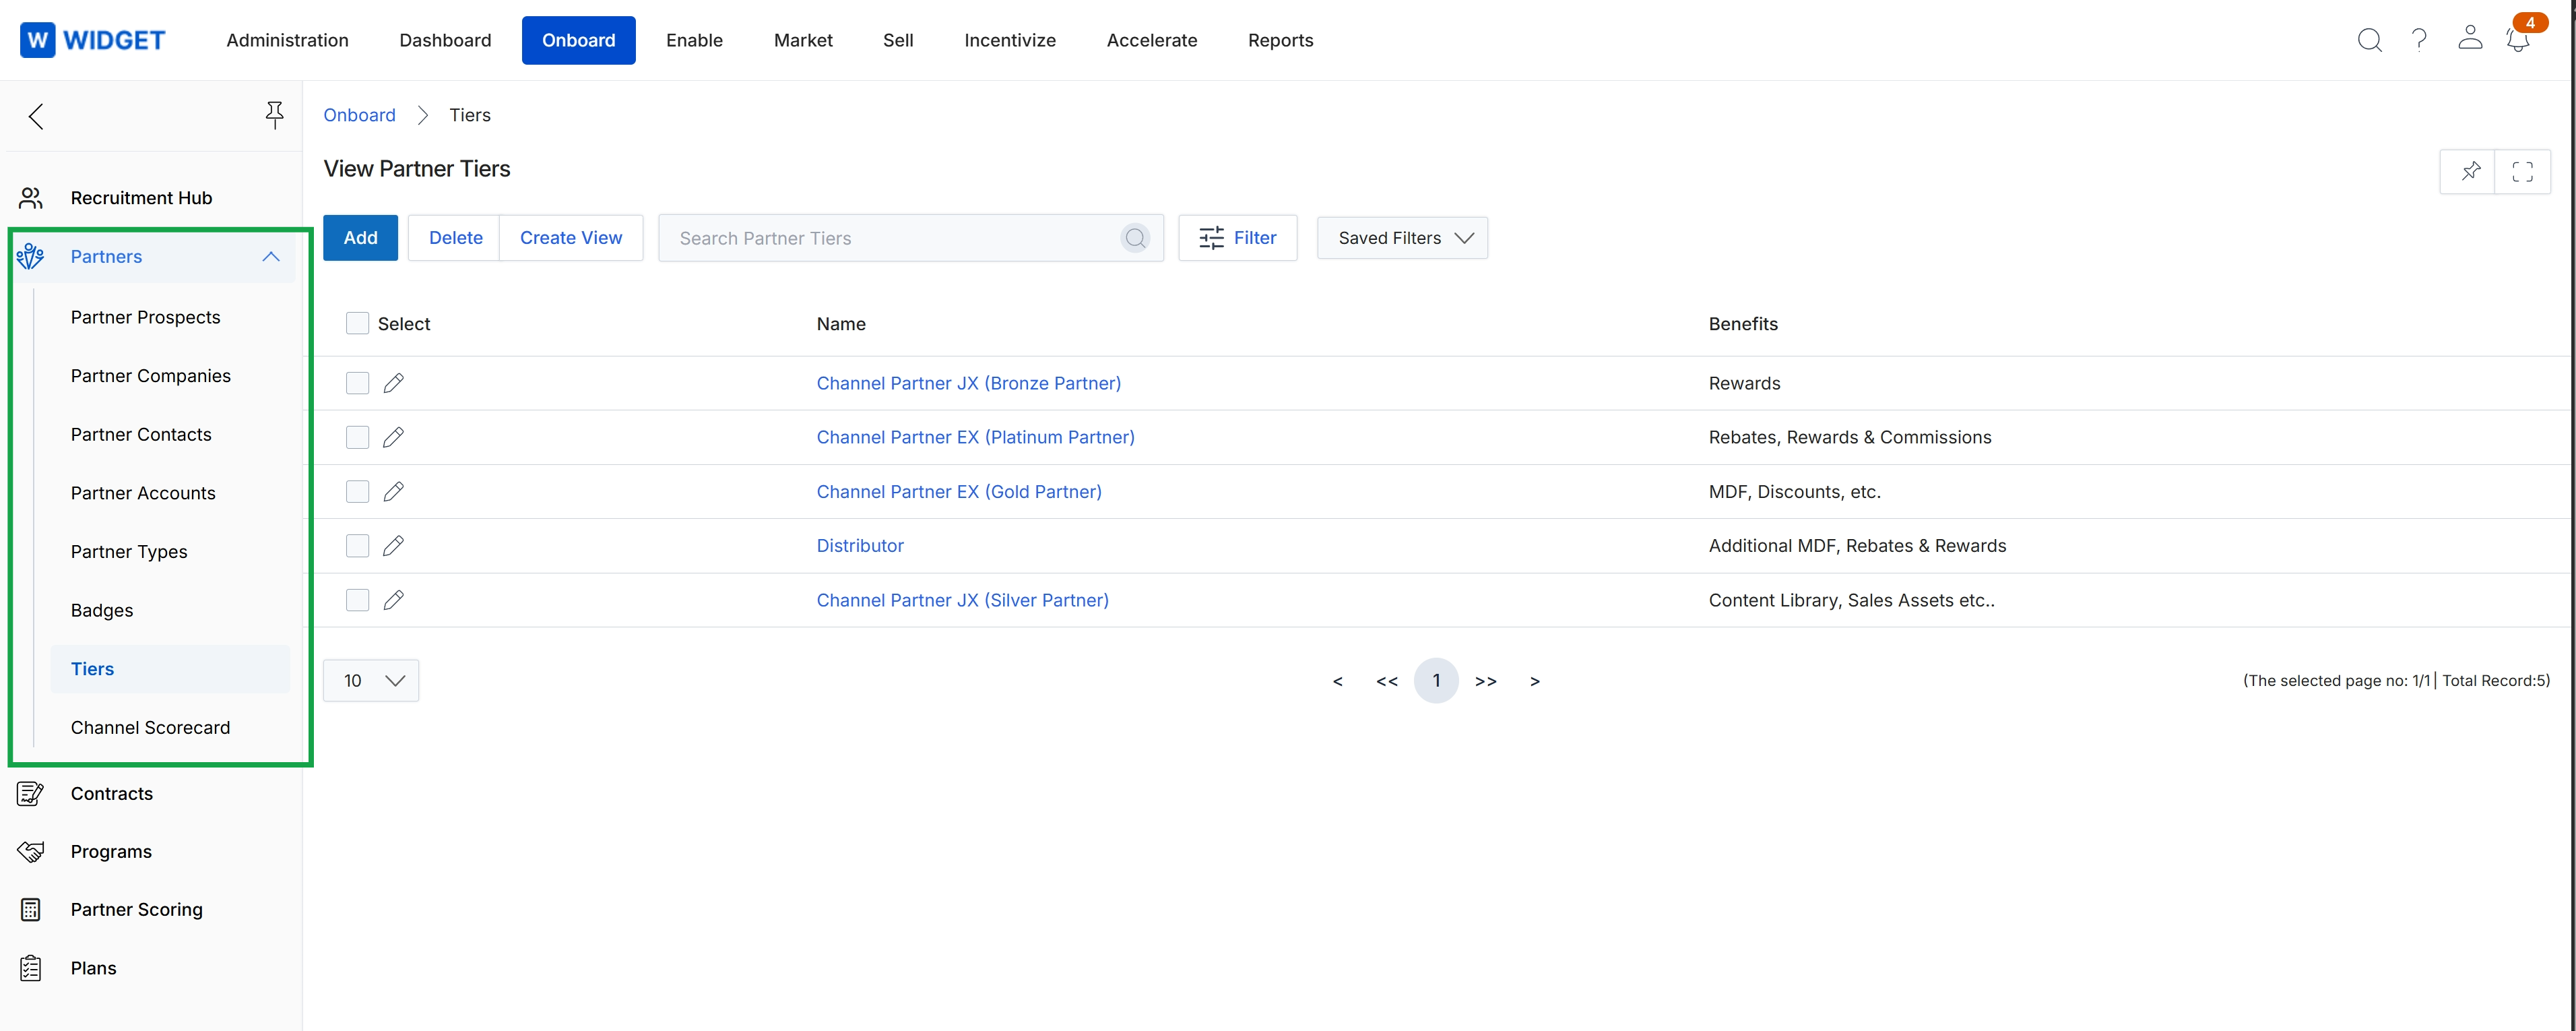The height and width of the screenshot is (1031, 2576).
Task: Go to the Dashboard tab
Action: (x=445, y=40)
